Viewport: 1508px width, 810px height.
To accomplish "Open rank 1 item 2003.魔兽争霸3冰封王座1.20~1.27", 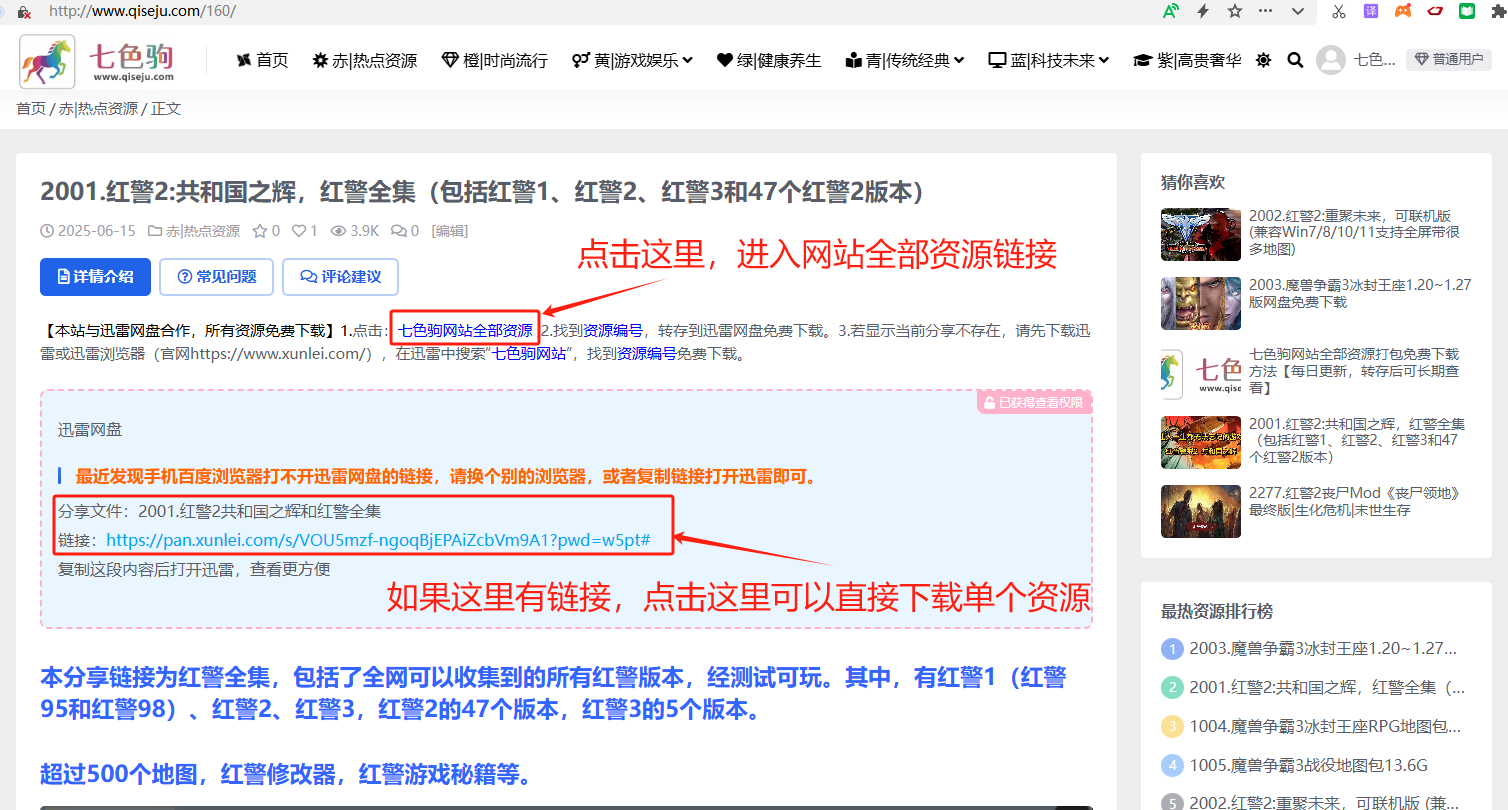I will click(1323, 648).
